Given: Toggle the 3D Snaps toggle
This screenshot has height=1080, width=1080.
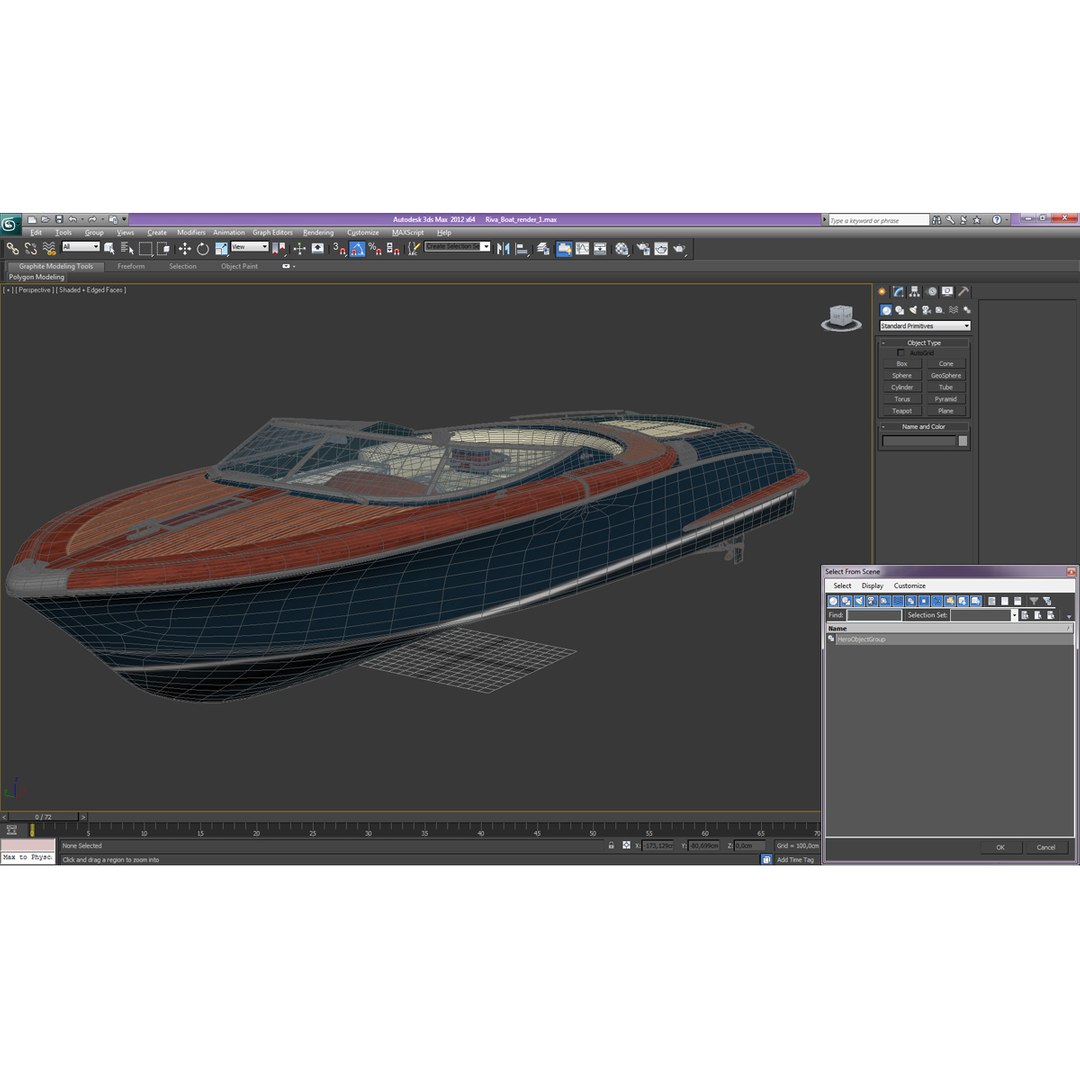Looking at the screenshot, I should (x=339, y=249).
